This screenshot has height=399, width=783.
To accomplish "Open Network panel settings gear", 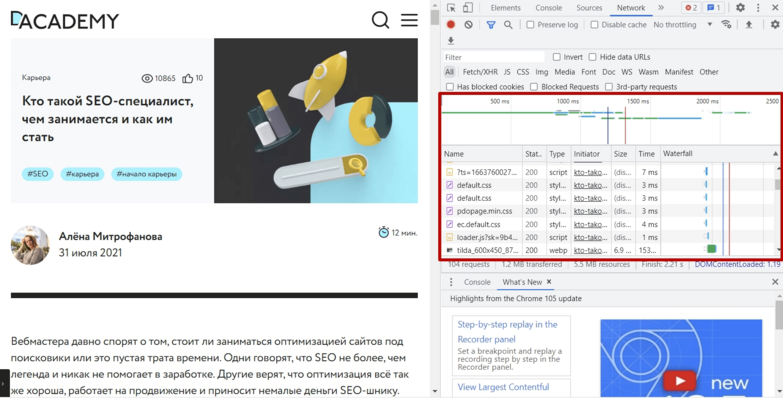I will click(775, 24).
